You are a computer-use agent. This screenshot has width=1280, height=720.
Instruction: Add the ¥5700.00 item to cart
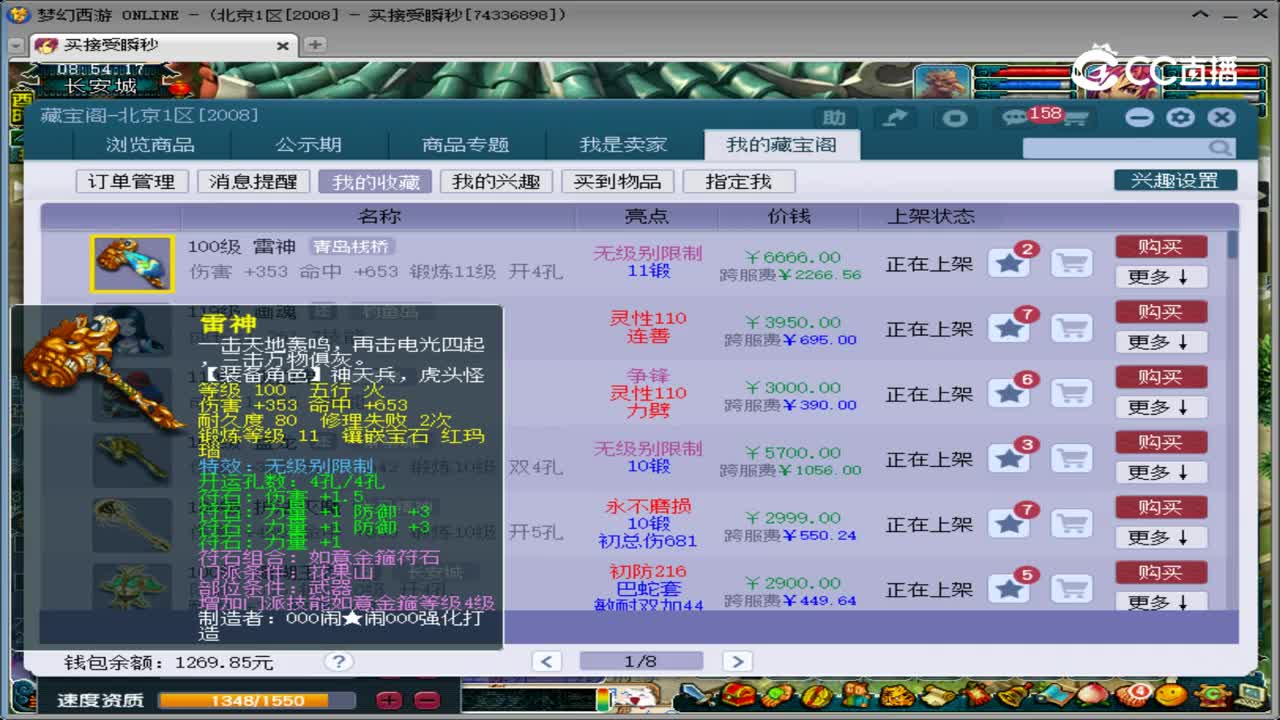pos(1072,459)
